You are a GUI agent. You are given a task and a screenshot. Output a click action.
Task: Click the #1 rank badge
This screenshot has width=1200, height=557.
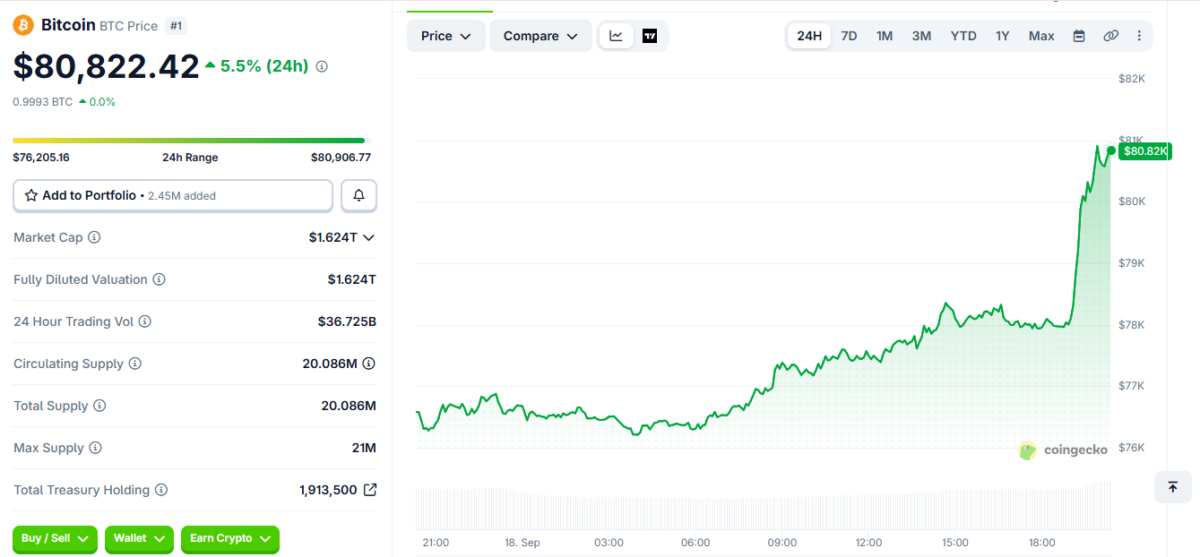(x=176, y=25)
